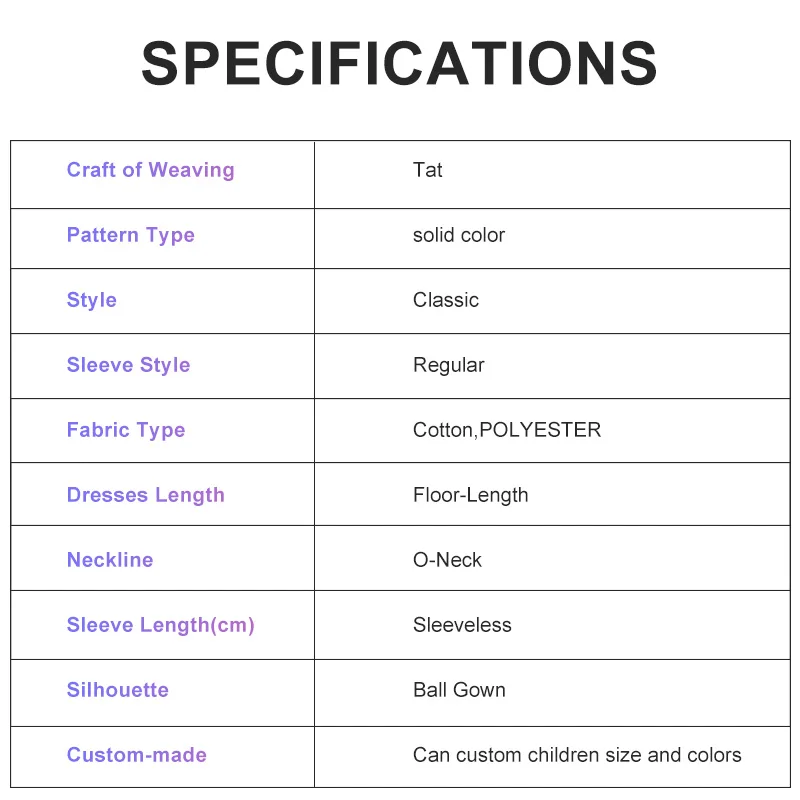Click the O-Neck value text
This screenshot has height=800, width=800.
447,560
